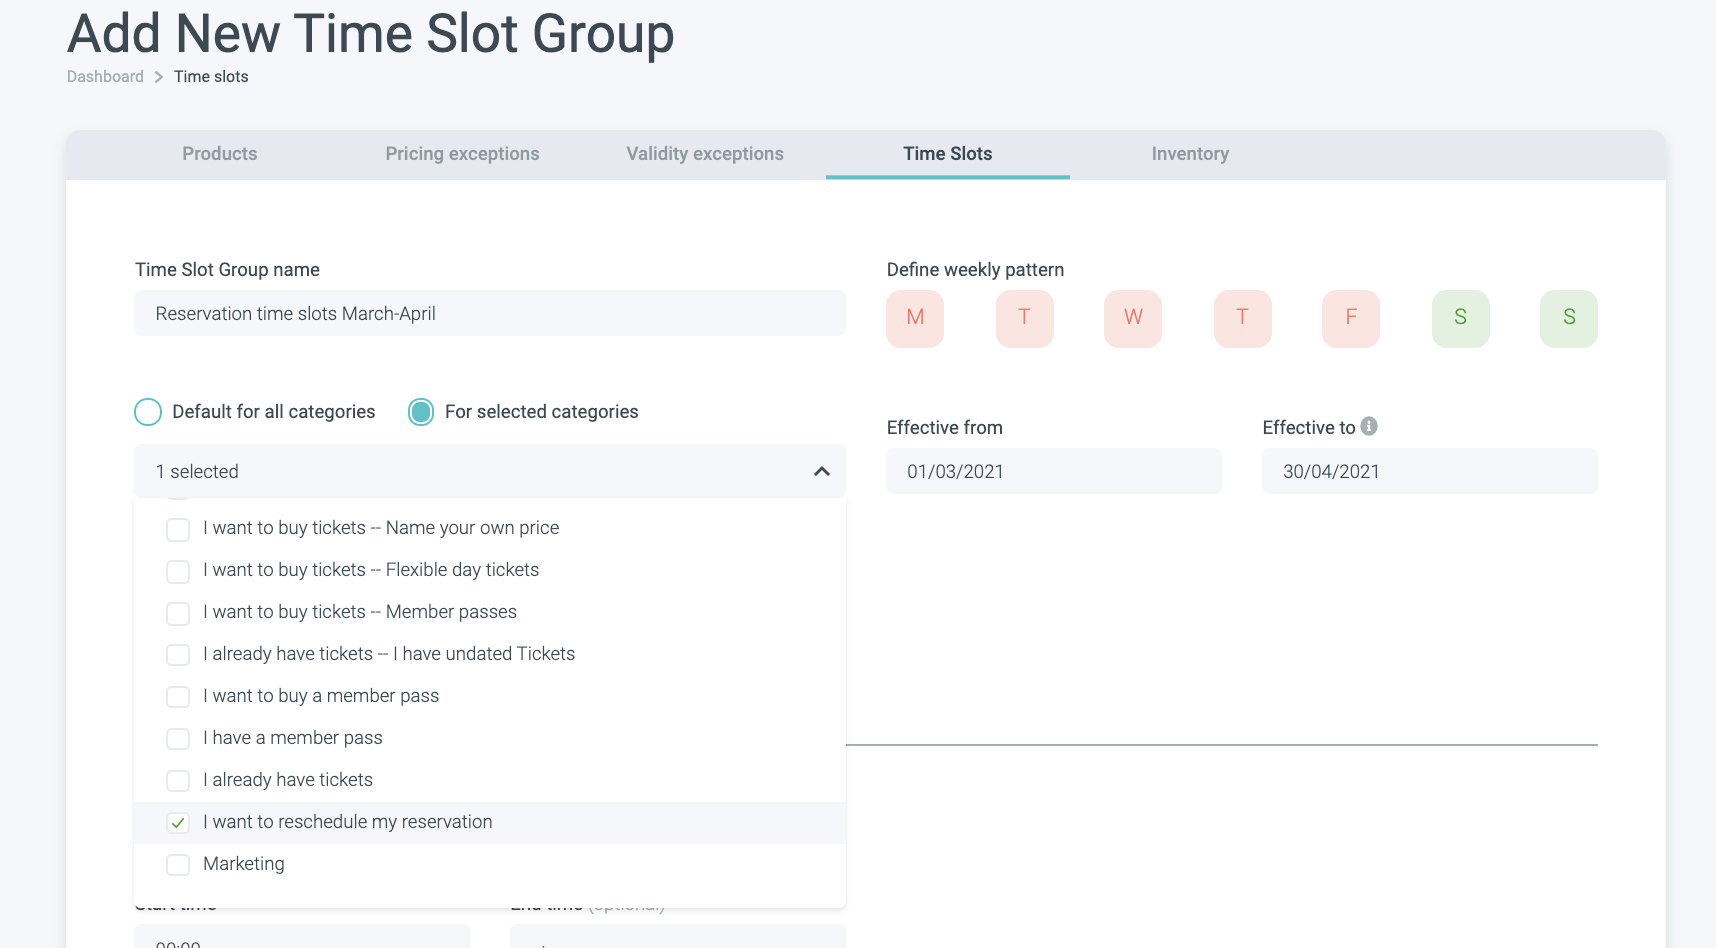
Task: Toggle Friday in the weekly pattern
Action: click(1351, 318)
